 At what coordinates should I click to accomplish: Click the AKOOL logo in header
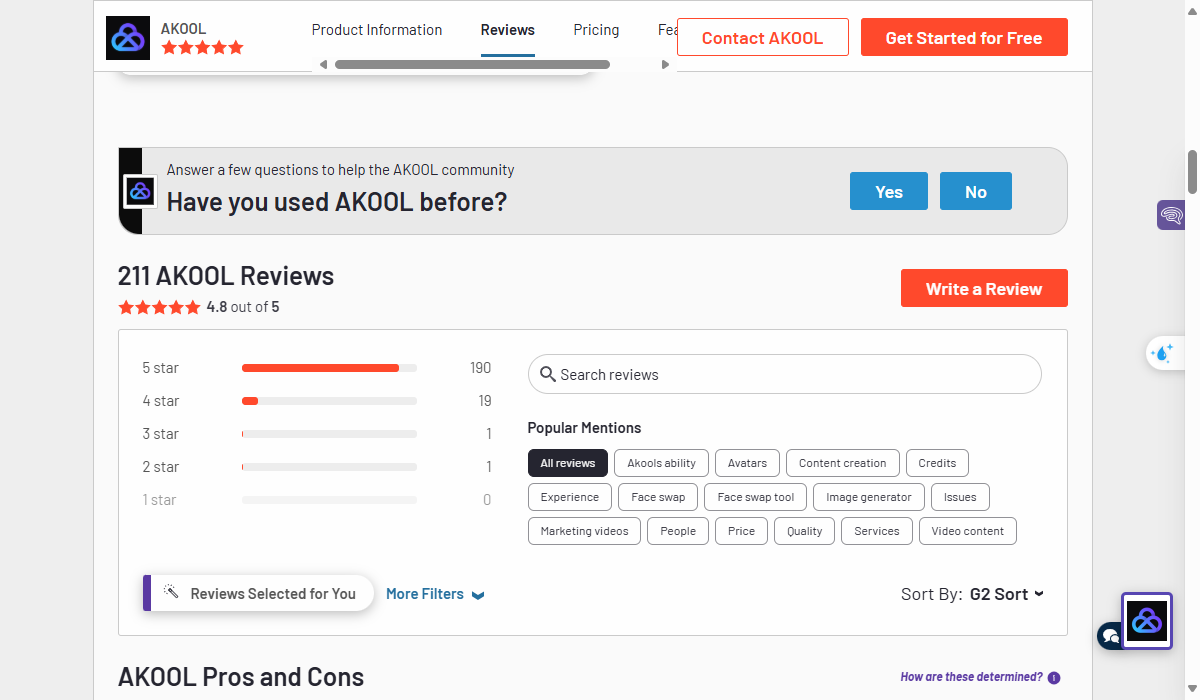128,38
